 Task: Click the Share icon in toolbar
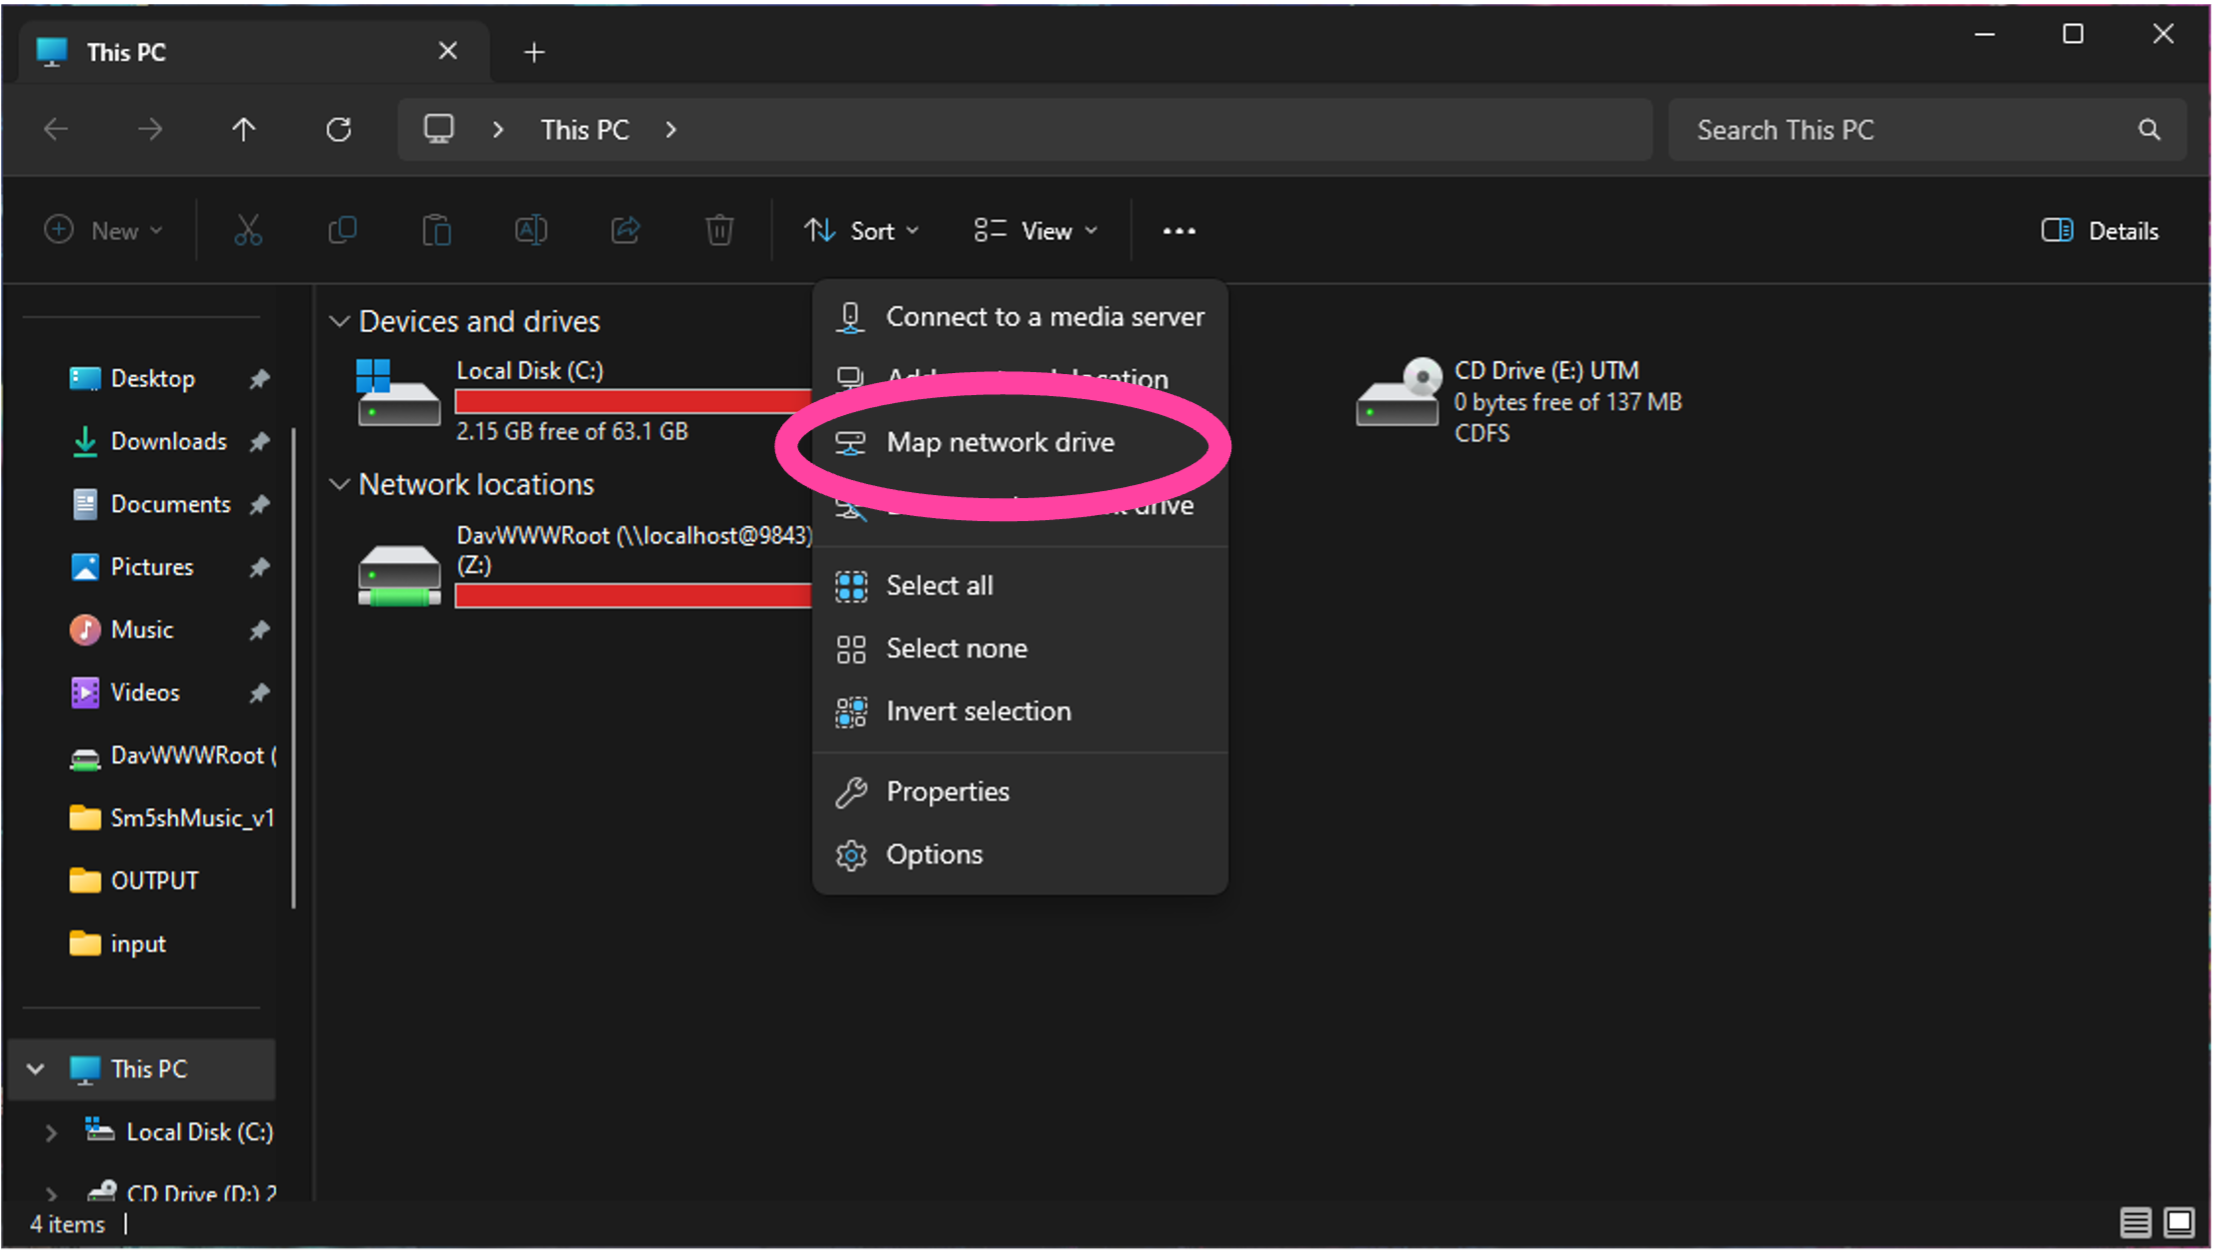625,231
